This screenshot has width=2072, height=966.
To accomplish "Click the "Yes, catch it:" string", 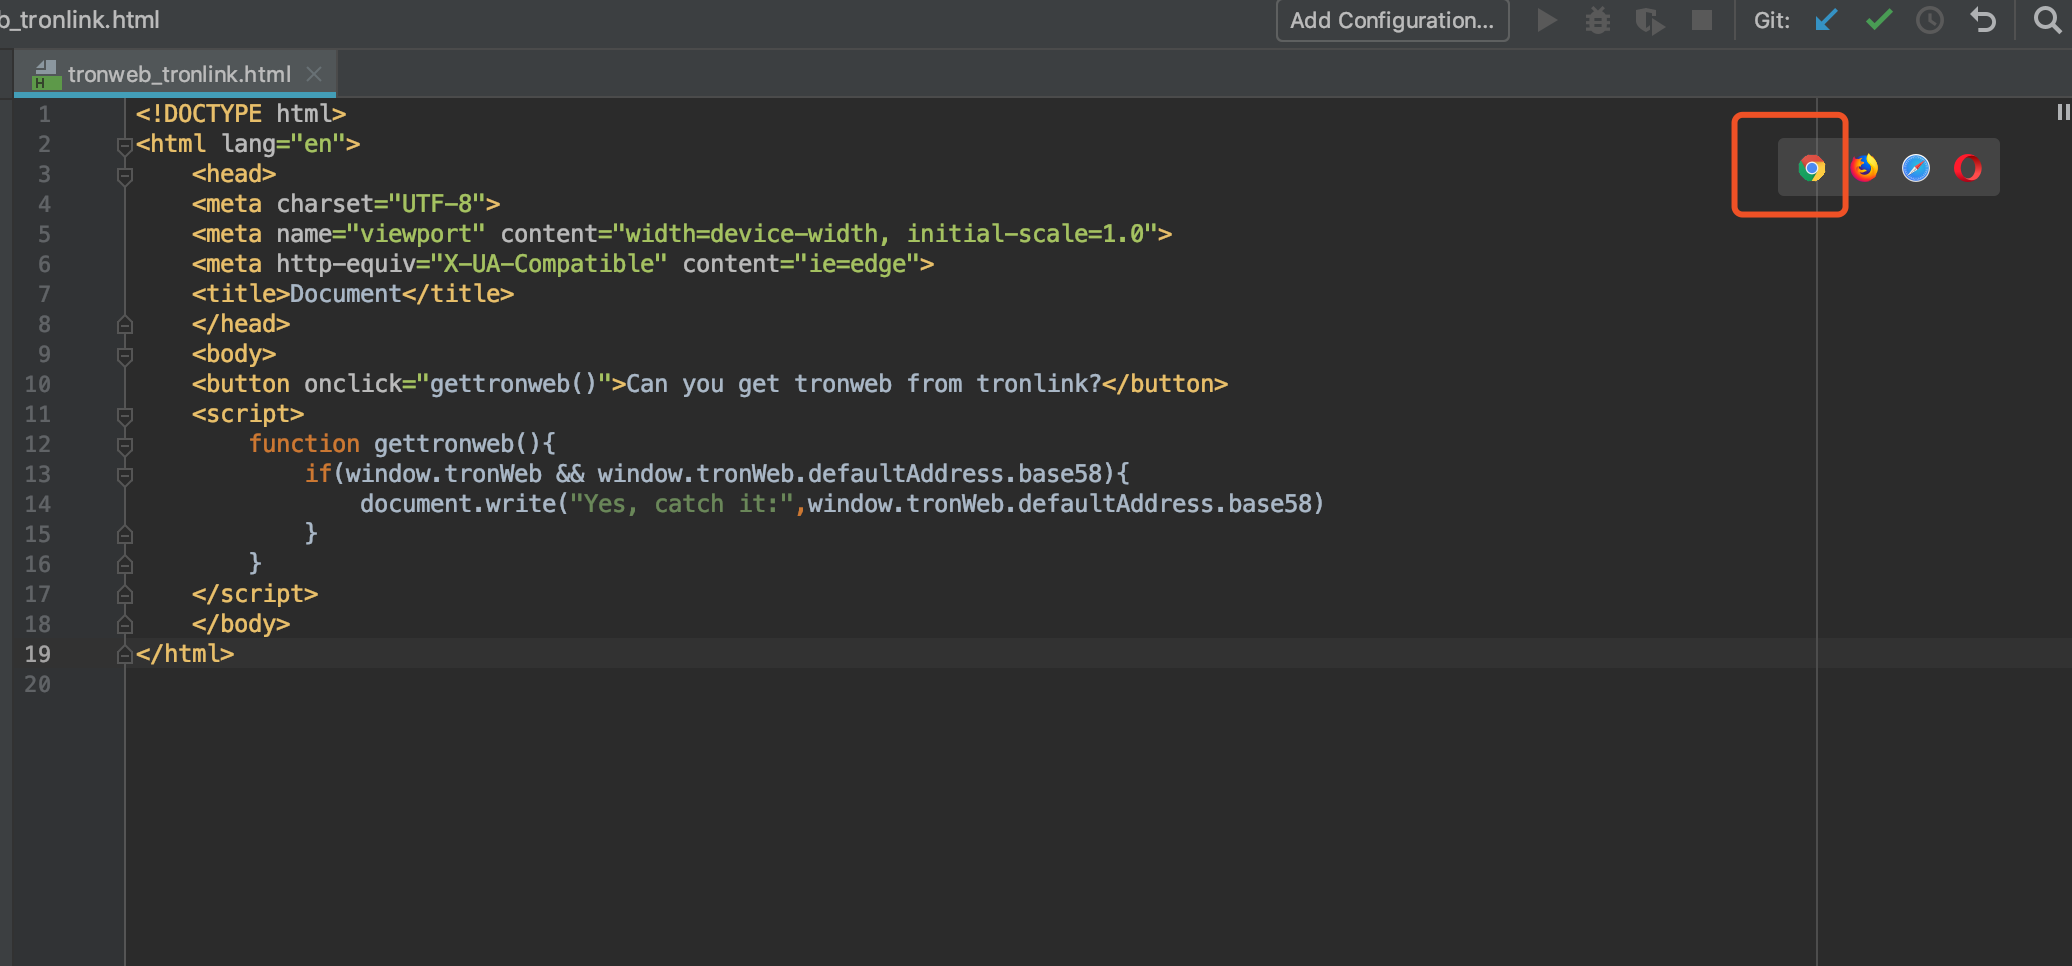I will tap(682, 504).
